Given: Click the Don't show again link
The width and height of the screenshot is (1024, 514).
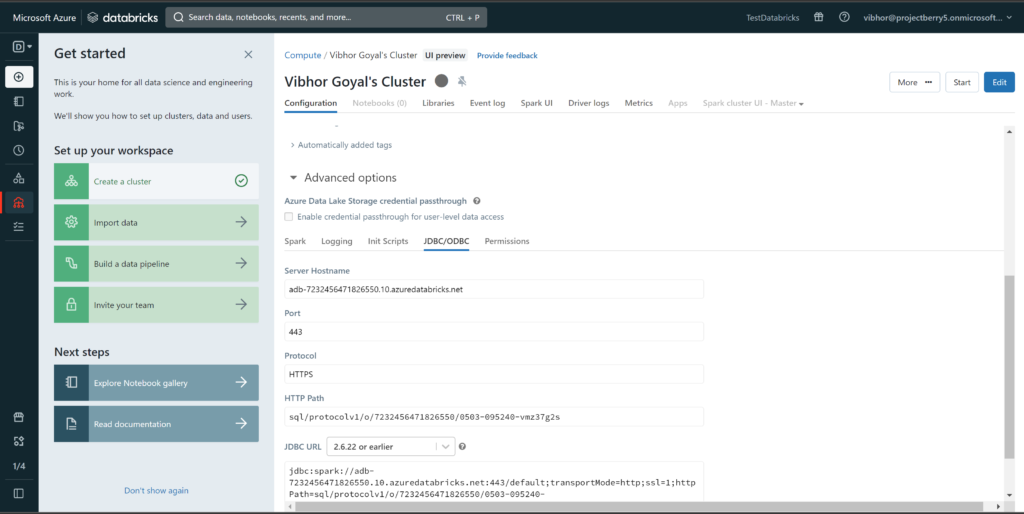Looking at the screenshot, I should (156, 490).
